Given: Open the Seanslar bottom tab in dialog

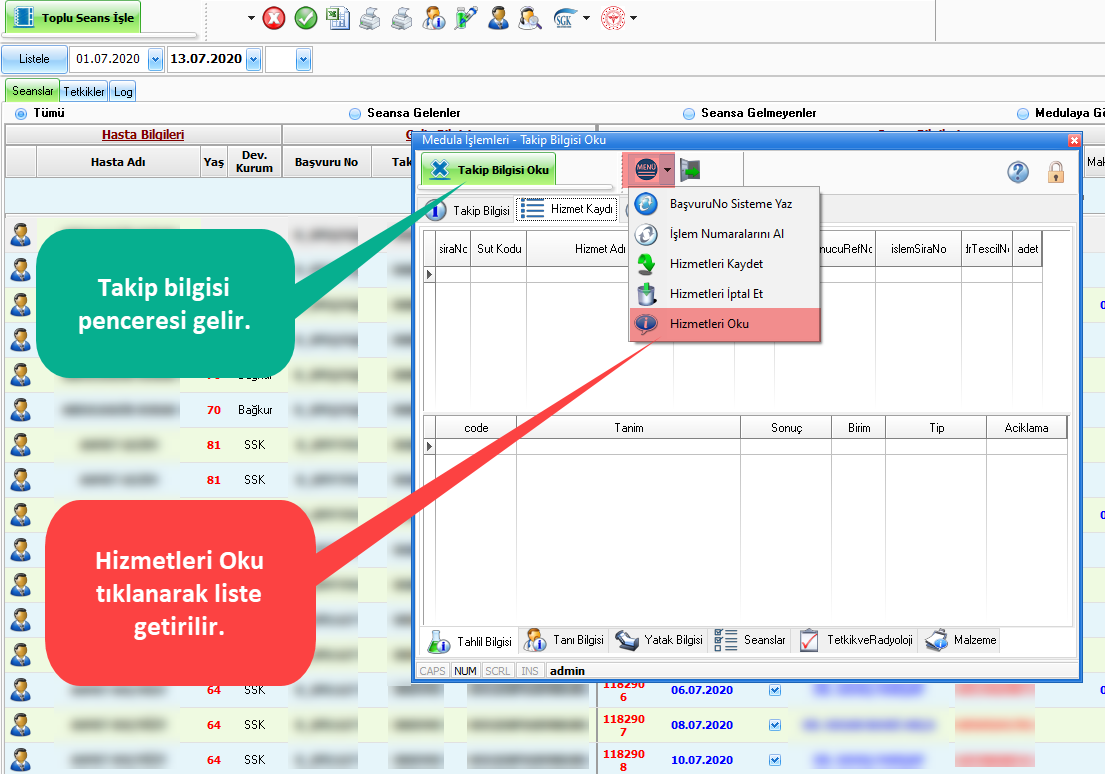Looking at the screenshot, I should point(750,640).
